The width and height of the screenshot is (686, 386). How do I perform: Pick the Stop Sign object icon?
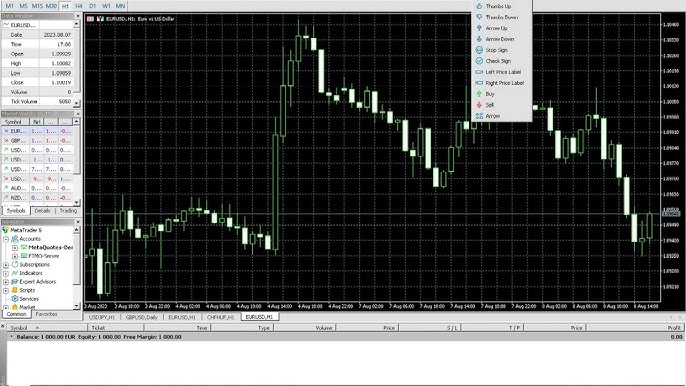(x=479, y=50)
